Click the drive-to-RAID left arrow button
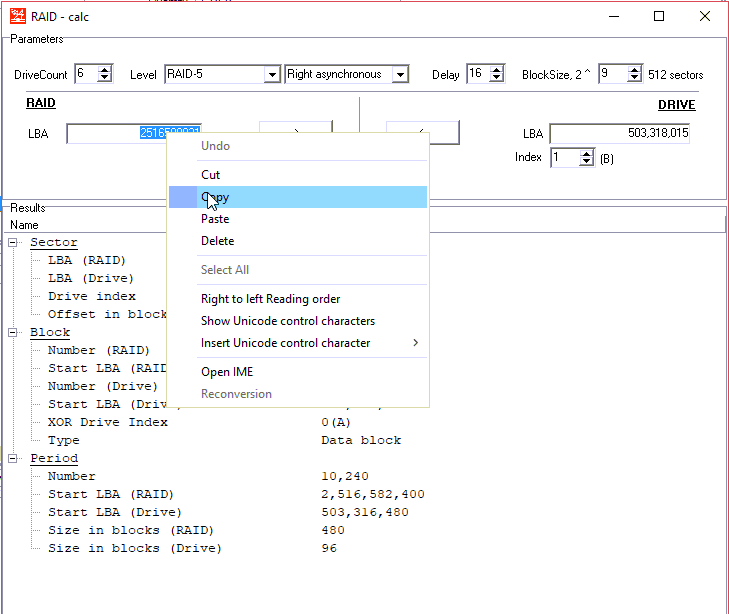The image size is (729, 614). 422,133
